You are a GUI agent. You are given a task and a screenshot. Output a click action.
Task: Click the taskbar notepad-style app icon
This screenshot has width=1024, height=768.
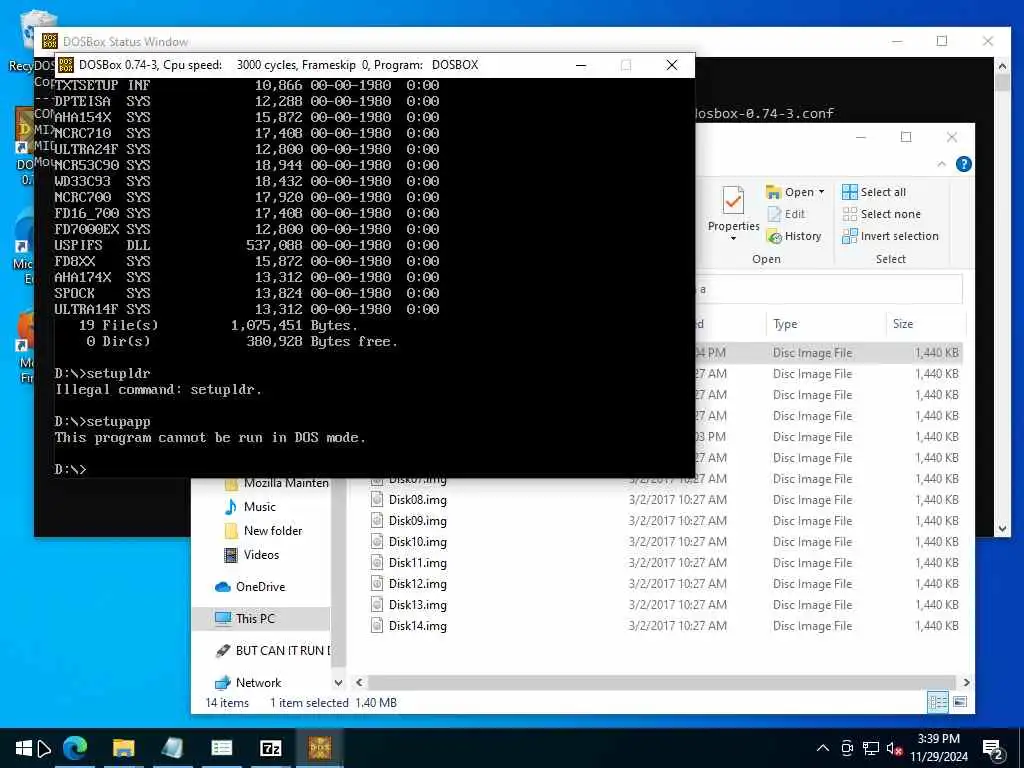pyautogui.click(x=172, y=748)
